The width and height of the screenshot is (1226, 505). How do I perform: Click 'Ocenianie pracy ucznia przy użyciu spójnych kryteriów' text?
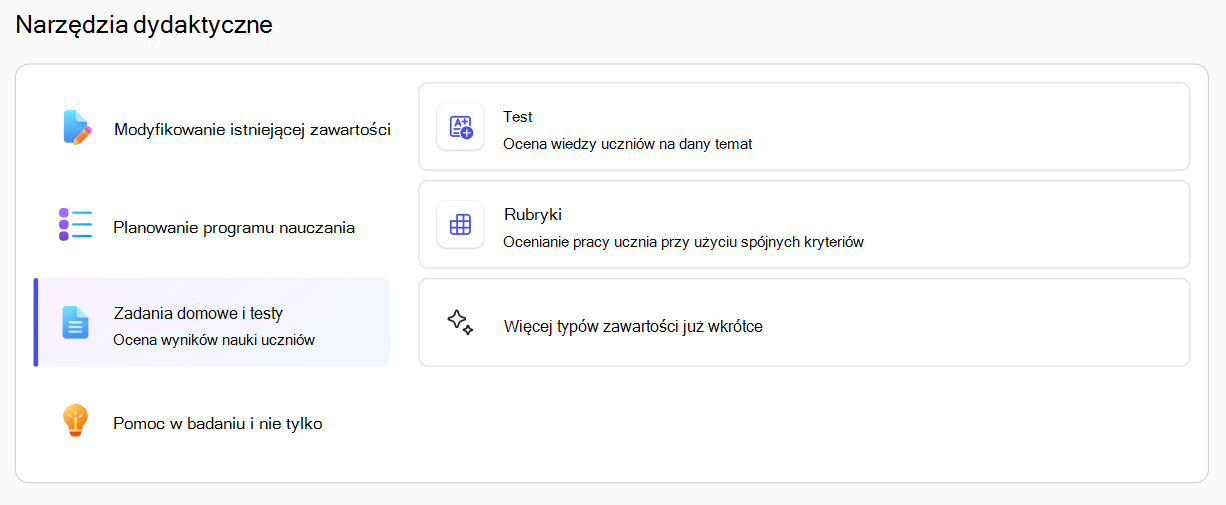tap(684, 242)
